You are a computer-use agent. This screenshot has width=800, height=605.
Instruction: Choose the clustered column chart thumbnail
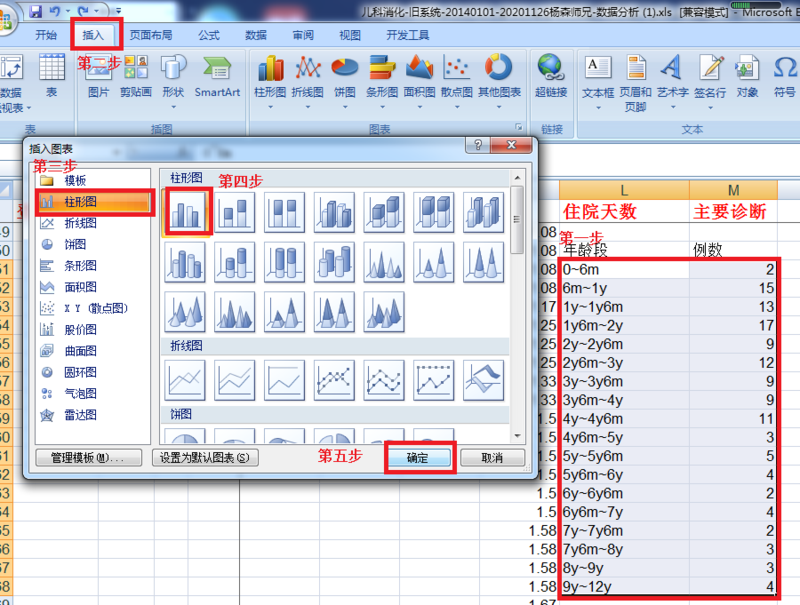point(185,212)
